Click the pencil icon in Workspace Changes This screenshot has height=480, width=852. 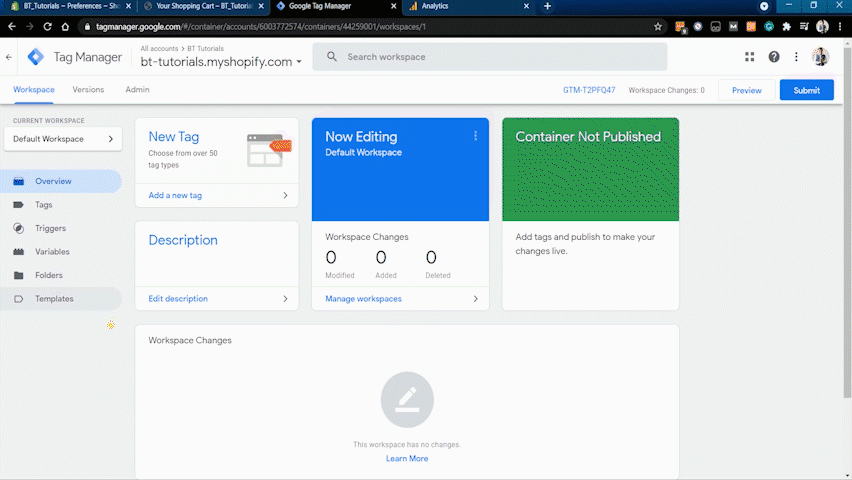(407, 400)
